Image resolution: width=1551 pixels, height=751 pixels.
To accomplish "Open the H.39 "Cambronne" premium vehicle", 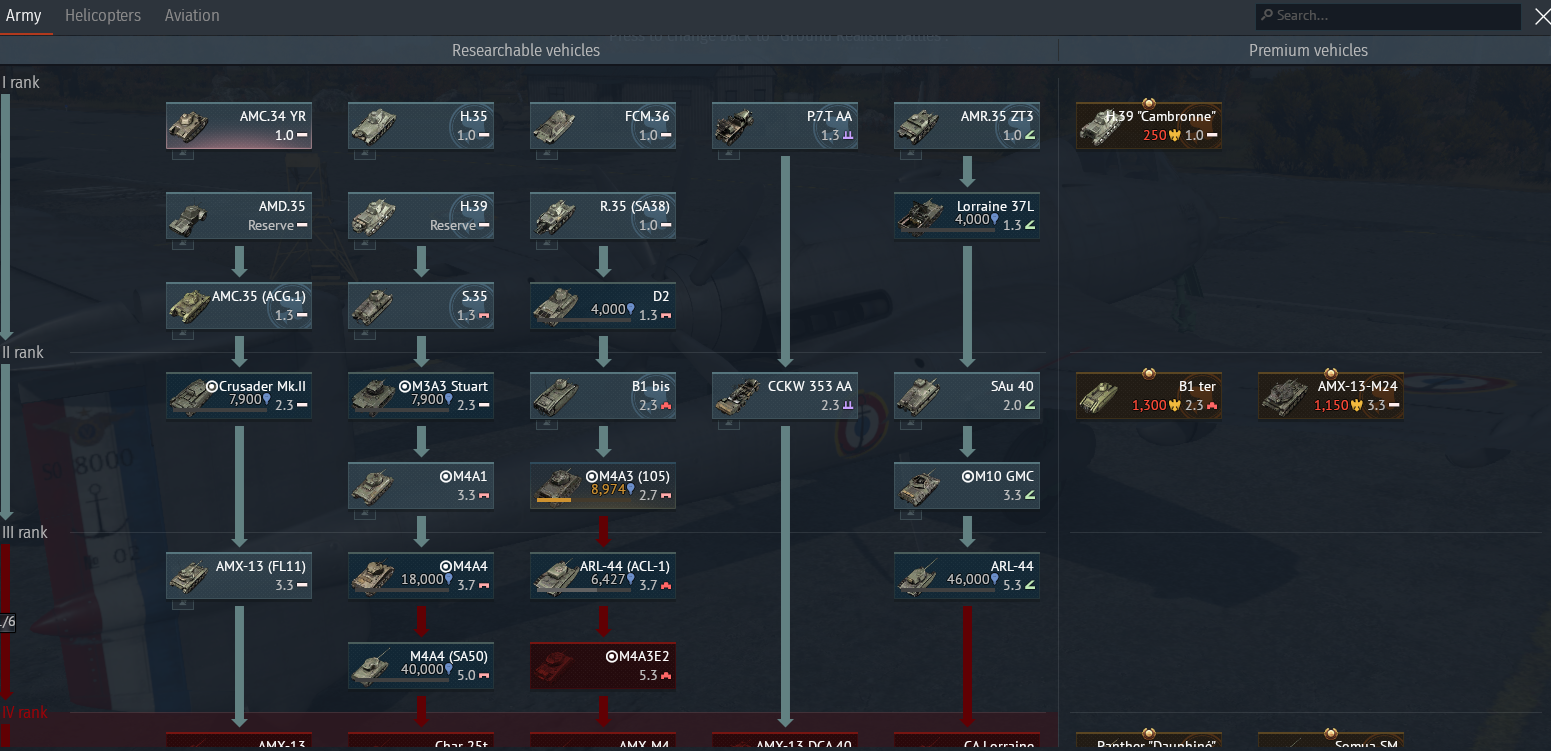I will click(1149, 126).
